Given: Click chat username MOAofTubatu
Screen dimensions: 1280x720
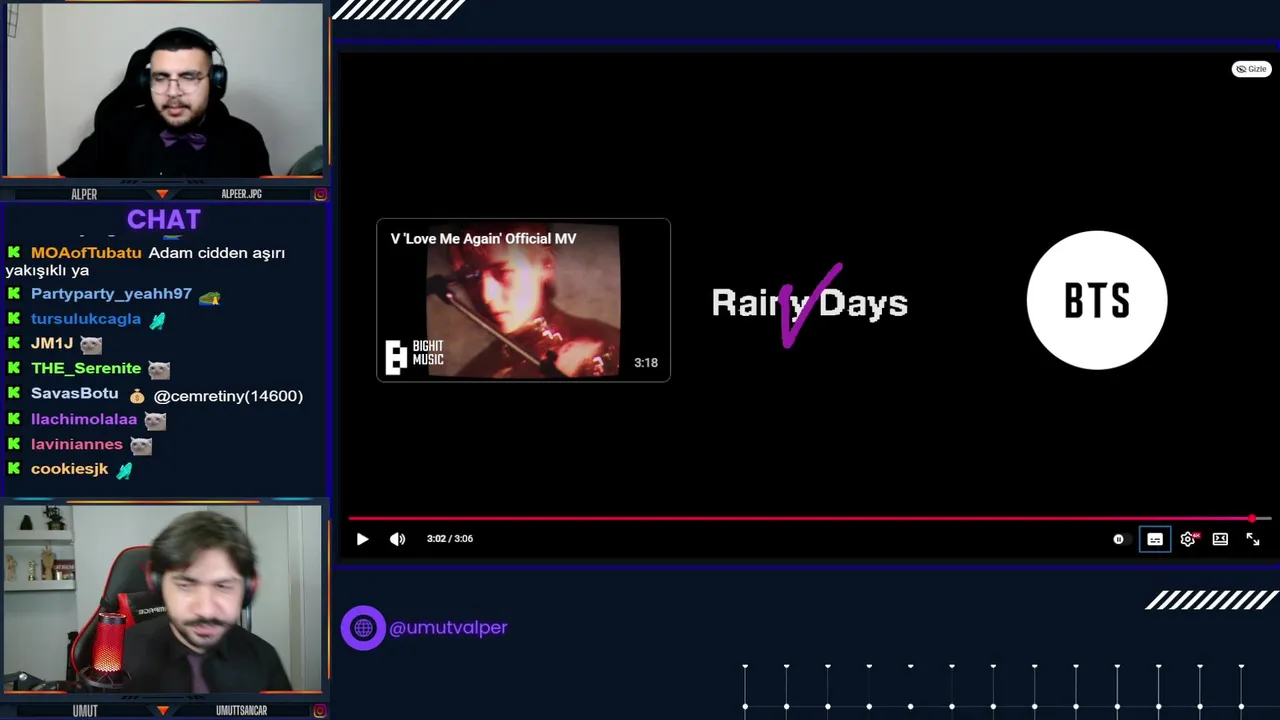Looking at the screenshot, I should 86,253.
